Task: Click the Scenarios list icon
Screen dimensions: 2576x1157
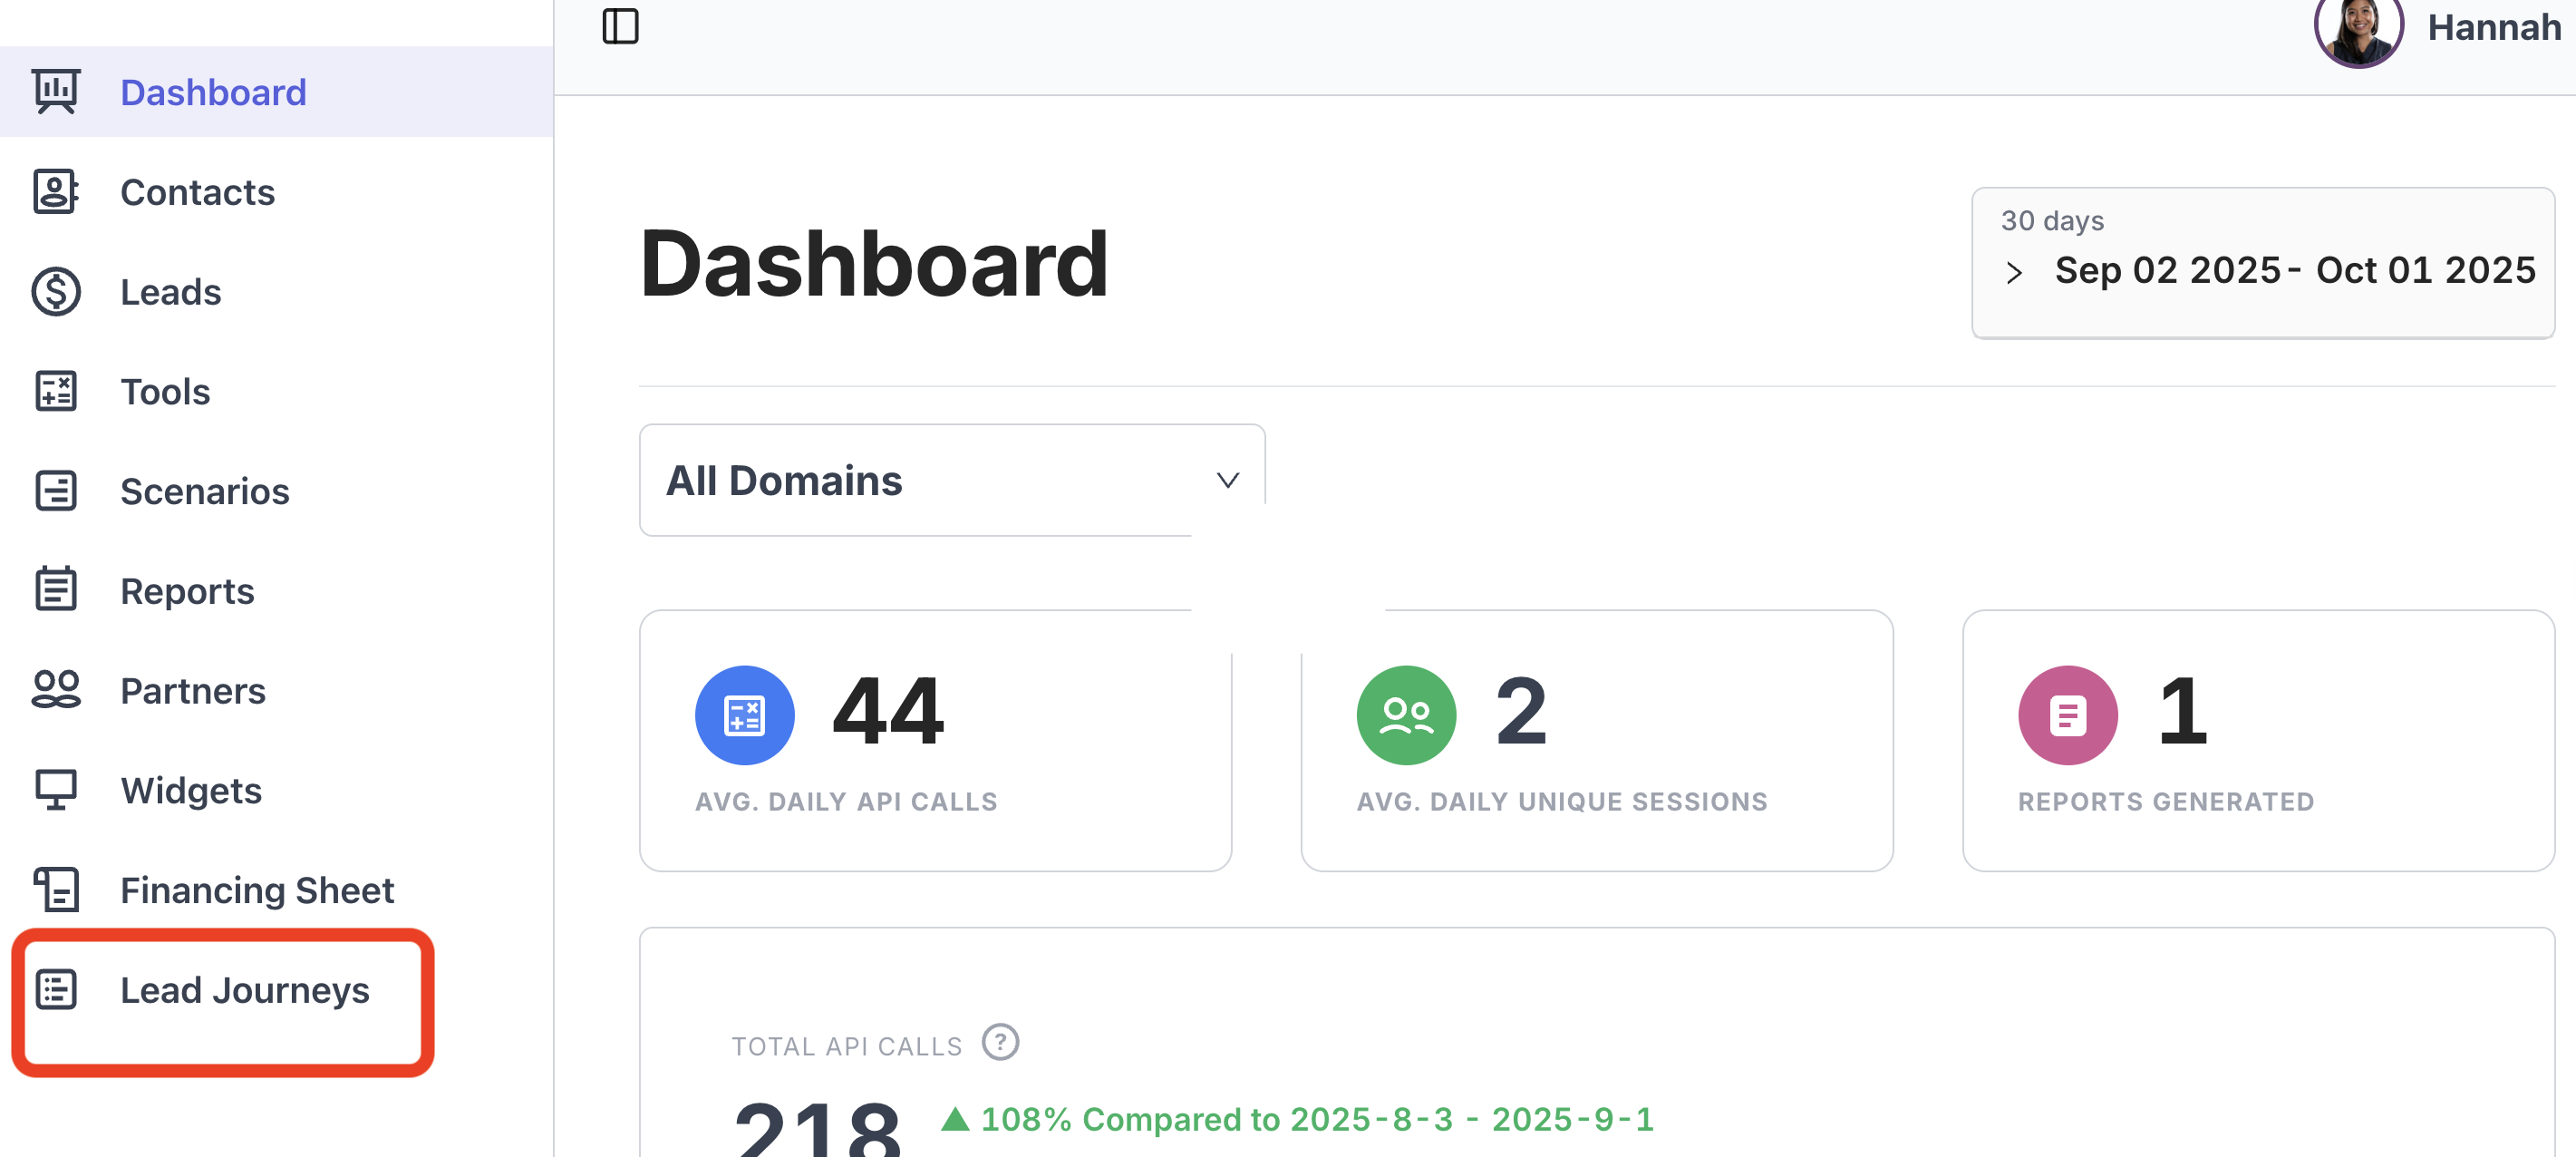Action: click(x=56, y=491)
